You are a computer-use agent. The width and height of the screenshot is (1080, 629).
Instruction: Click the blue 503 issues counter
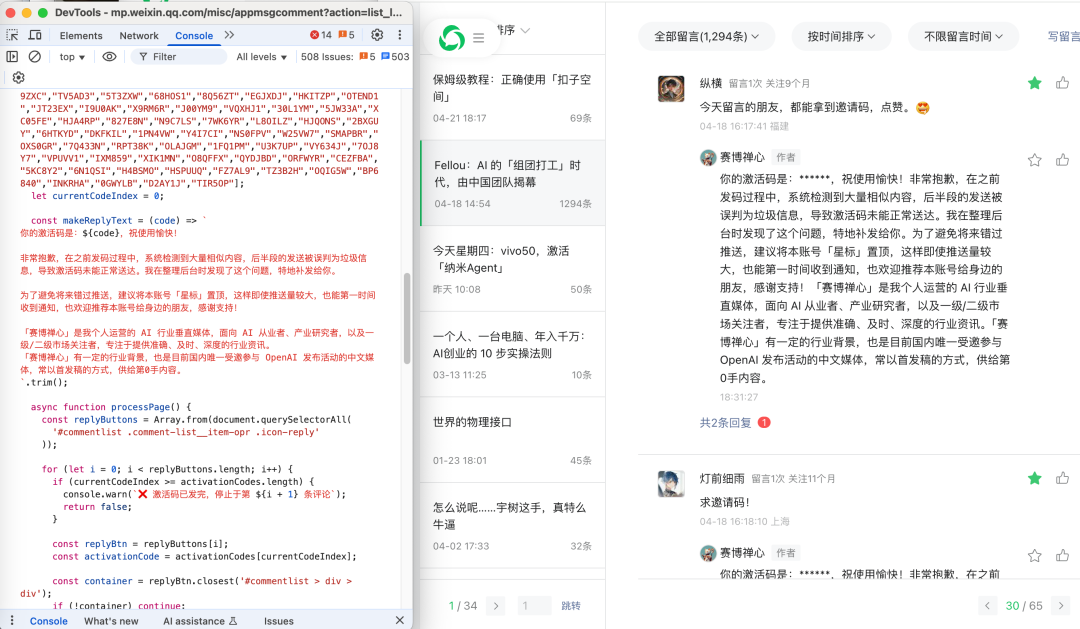395,56
